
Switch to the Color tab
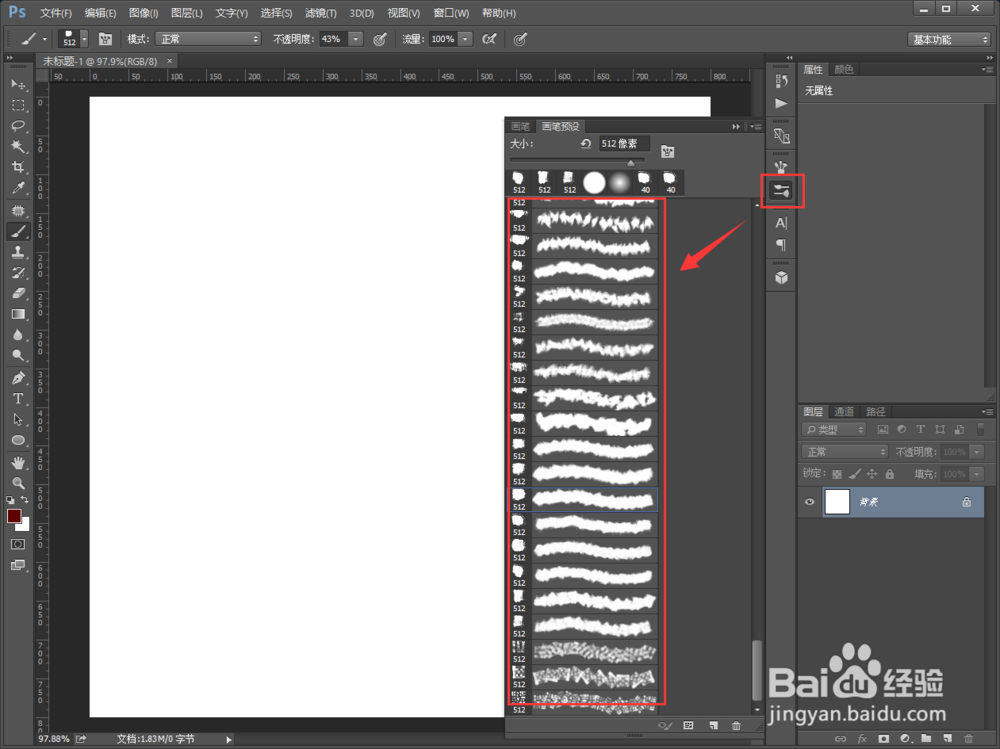pyautogui.click(x=844, y=70)
